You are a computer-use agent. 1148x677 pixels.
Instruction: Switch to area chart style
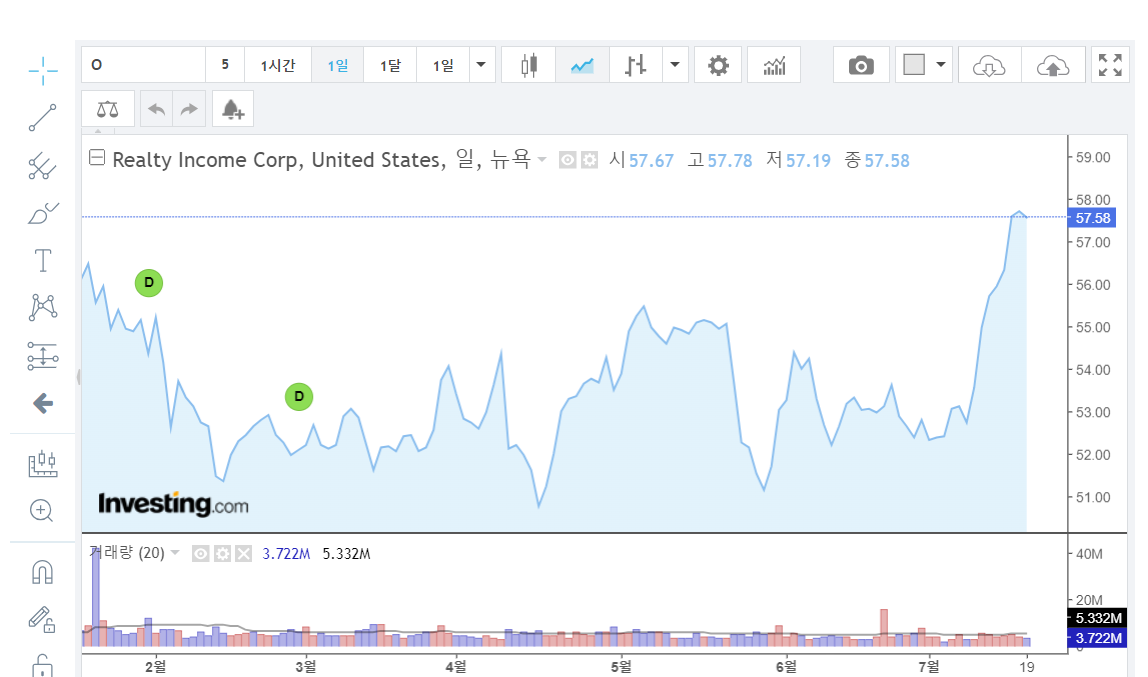click(582, 65)
